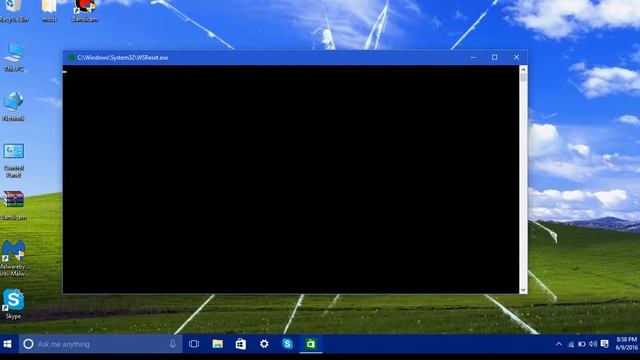
Task: Show hidden system tray icons
Action: tap(558, 344)
